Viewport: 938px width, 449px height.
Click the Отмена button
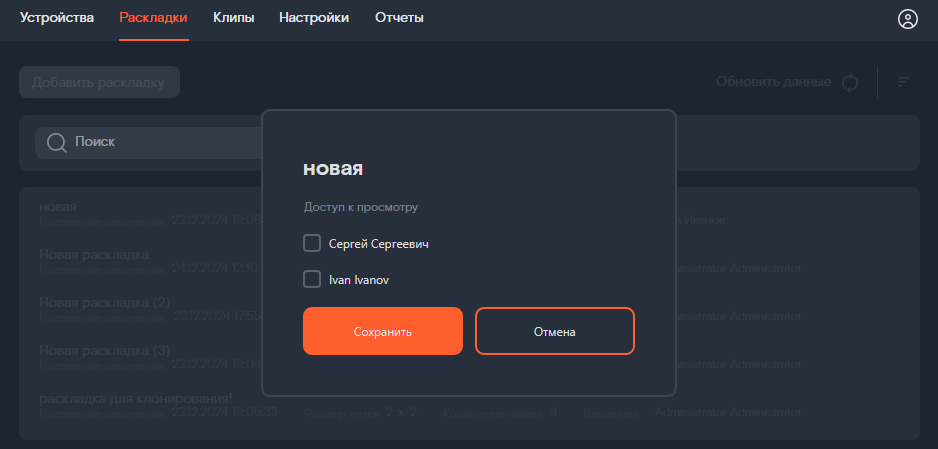click(555, 331)
